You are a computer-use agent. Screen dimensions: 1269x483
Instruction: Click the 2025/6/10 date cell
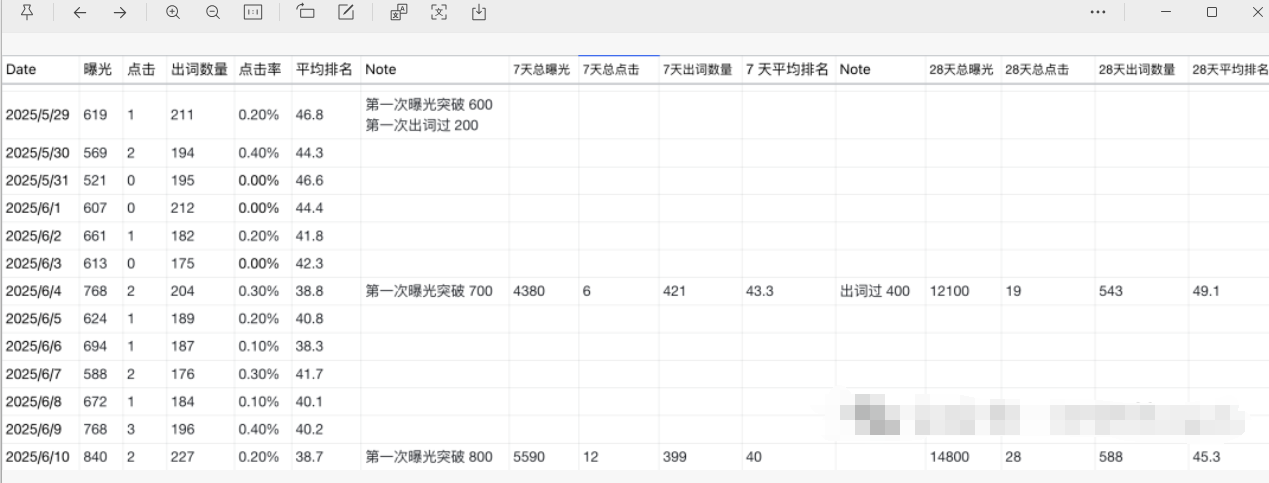pyautogui.click(x=38, y=457)
